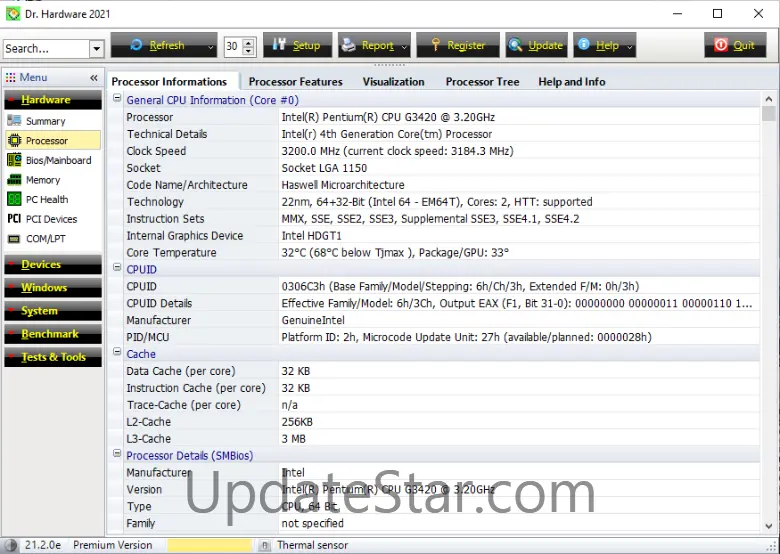Screen dimensions: 780x554
Task: Select the PC Health icon
Action: (x=14, y=199)
